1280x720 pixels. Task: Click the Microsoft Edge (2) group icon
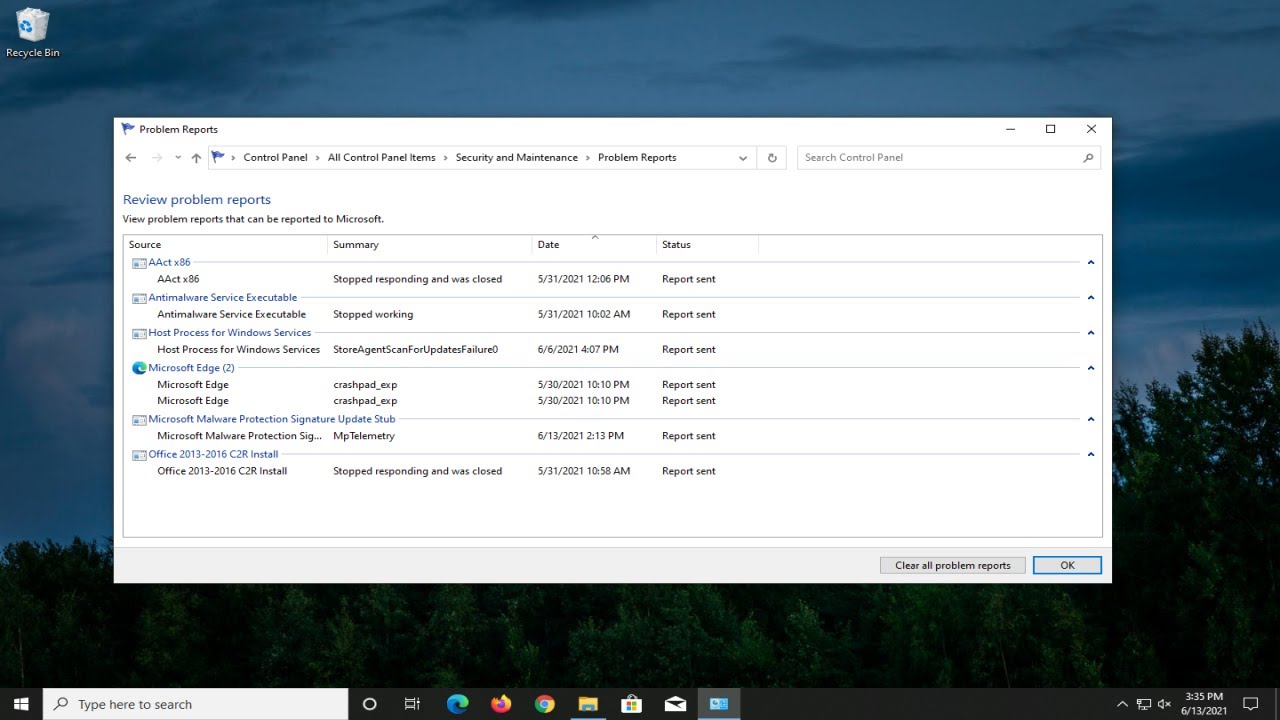(139, 368)
